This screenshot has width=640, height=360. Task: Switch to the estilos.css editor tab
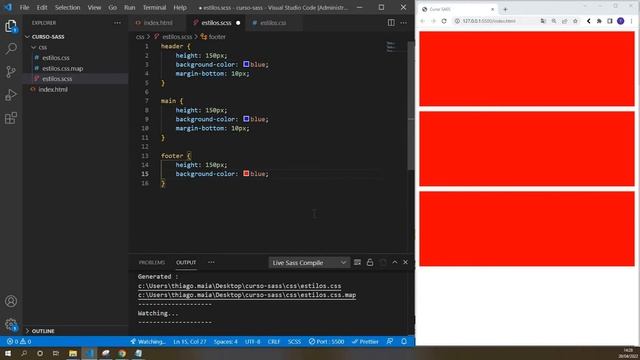(273, 23)
